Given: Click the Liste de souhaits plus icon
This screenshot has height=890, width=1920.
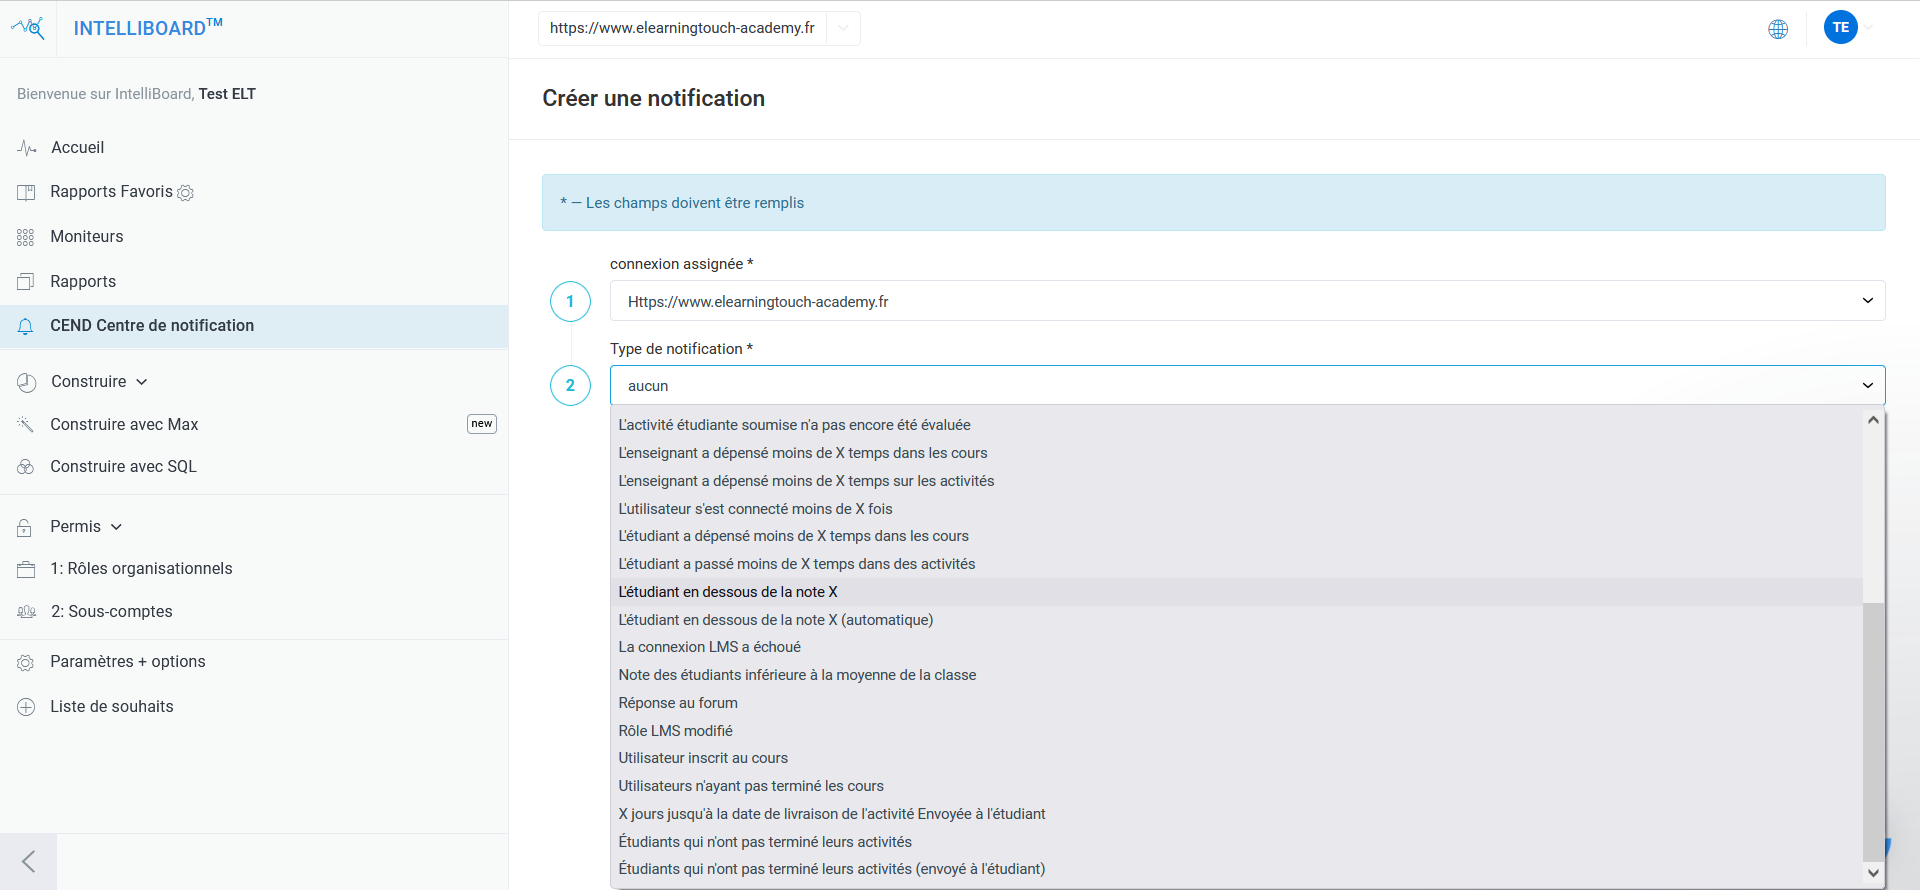Looking at the screenshot, I should click(x=26, y=707).
